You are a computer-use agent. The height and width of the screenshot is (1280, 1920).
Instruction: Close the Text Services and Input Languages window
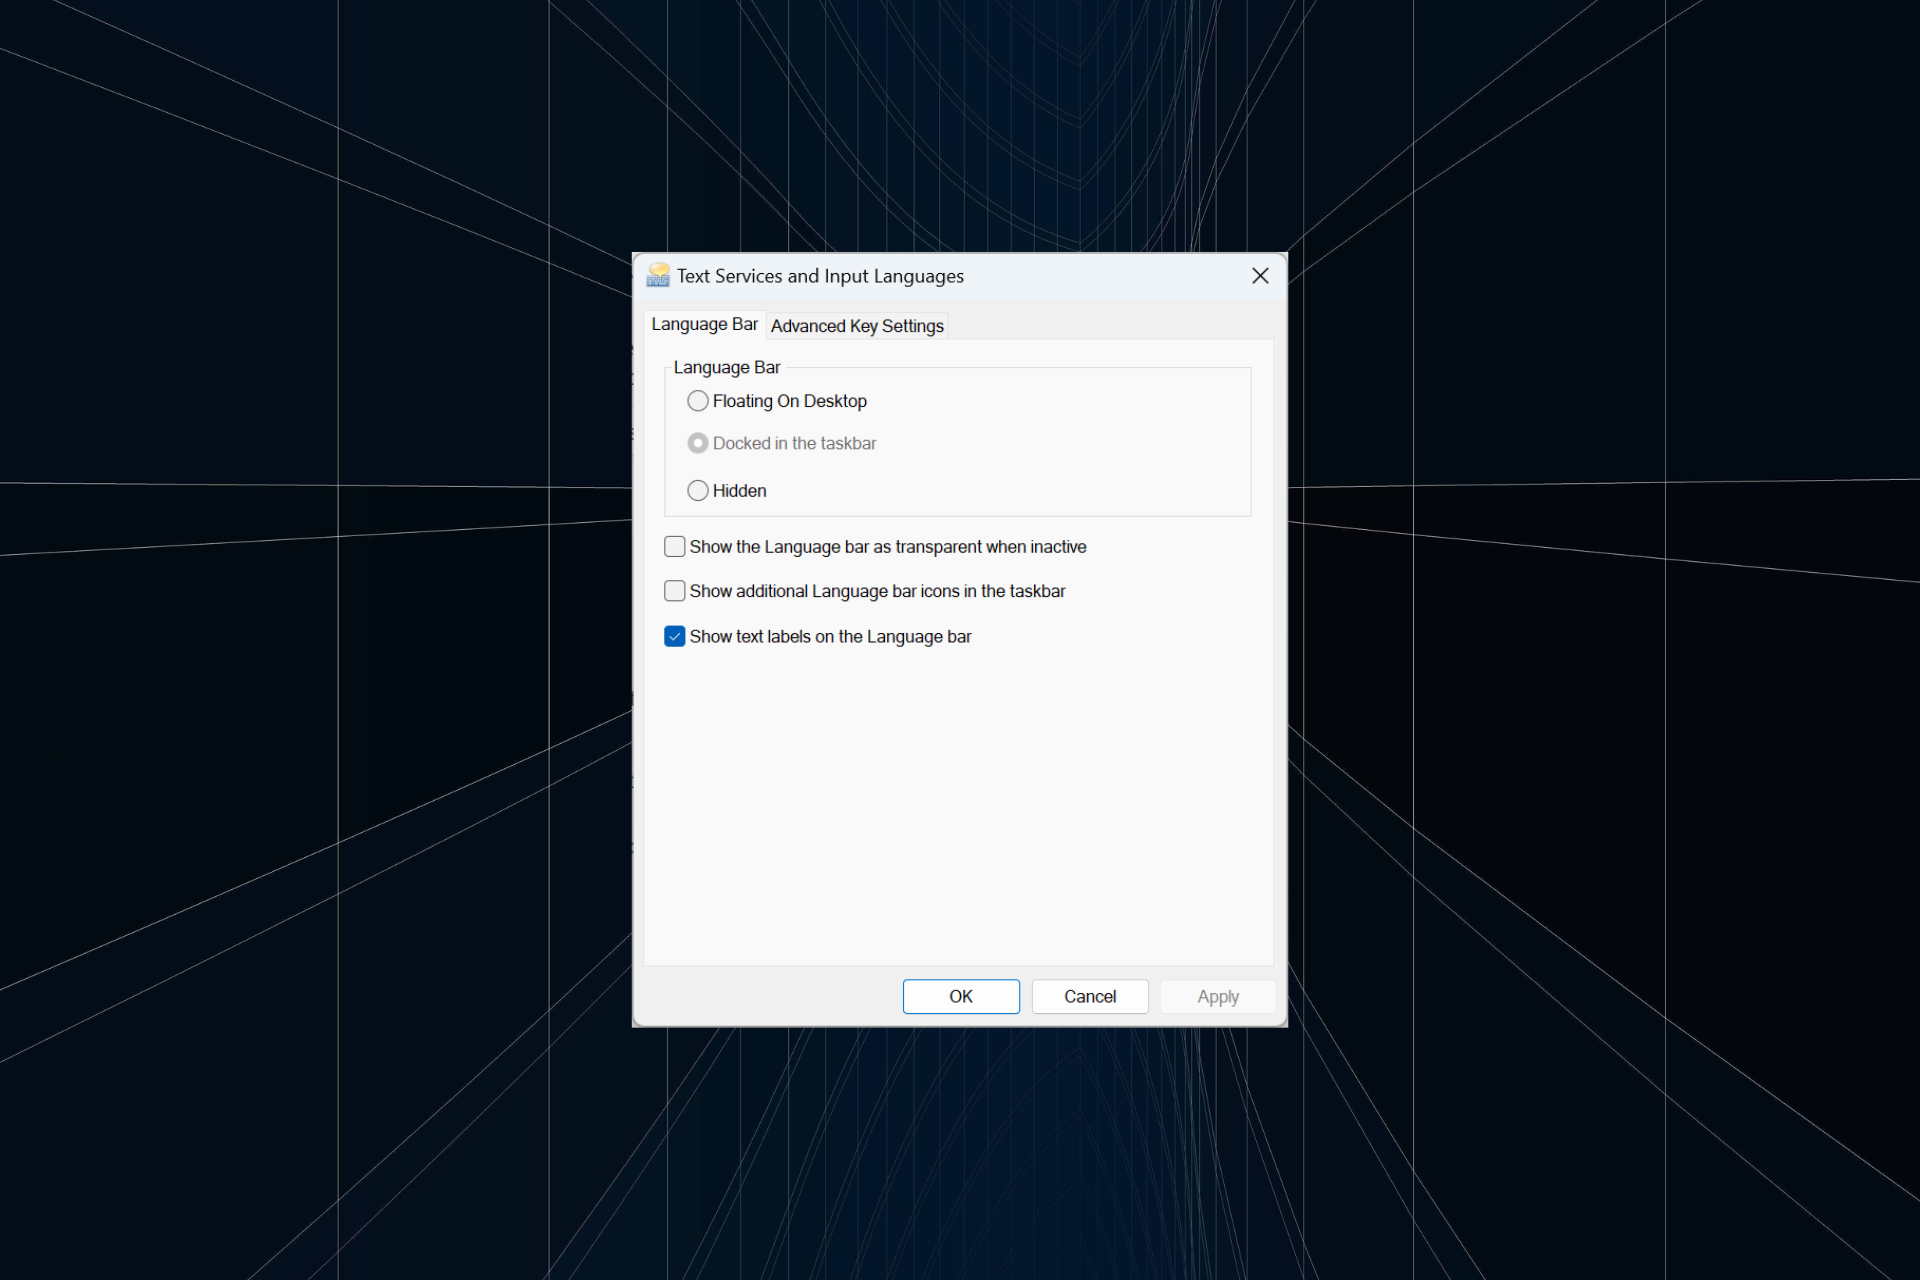(1259, 275)
